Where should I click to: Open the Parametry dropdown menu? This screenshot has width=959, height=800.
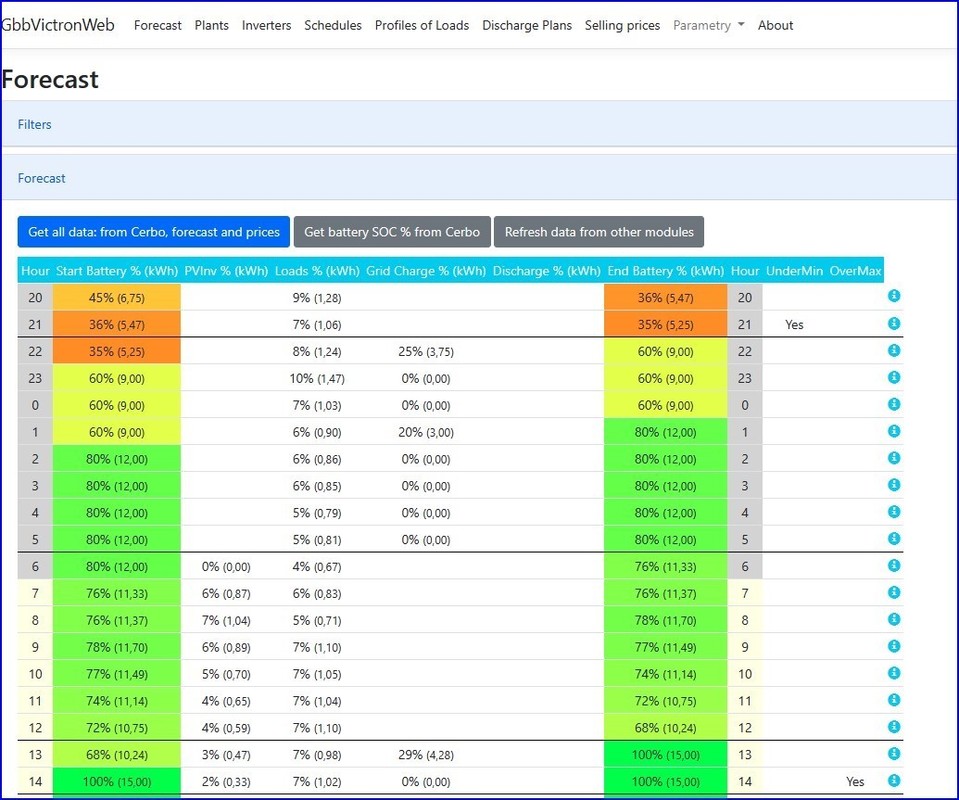708,25
